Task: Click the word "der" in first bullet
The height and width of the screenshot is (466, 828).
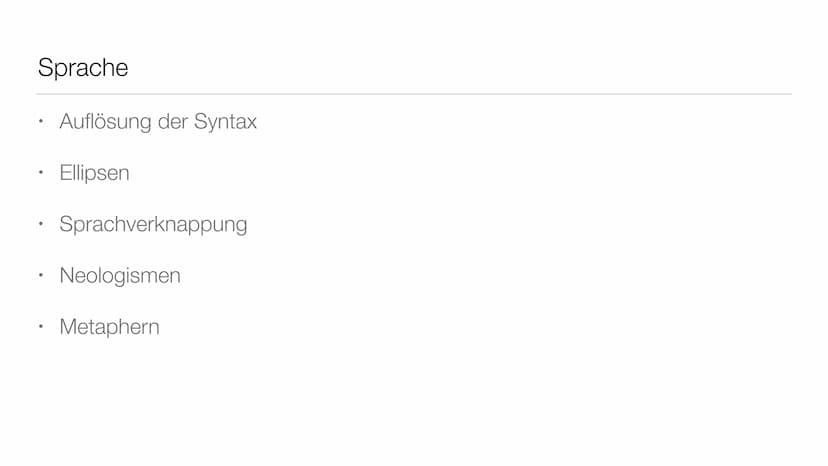Action: 173,122
